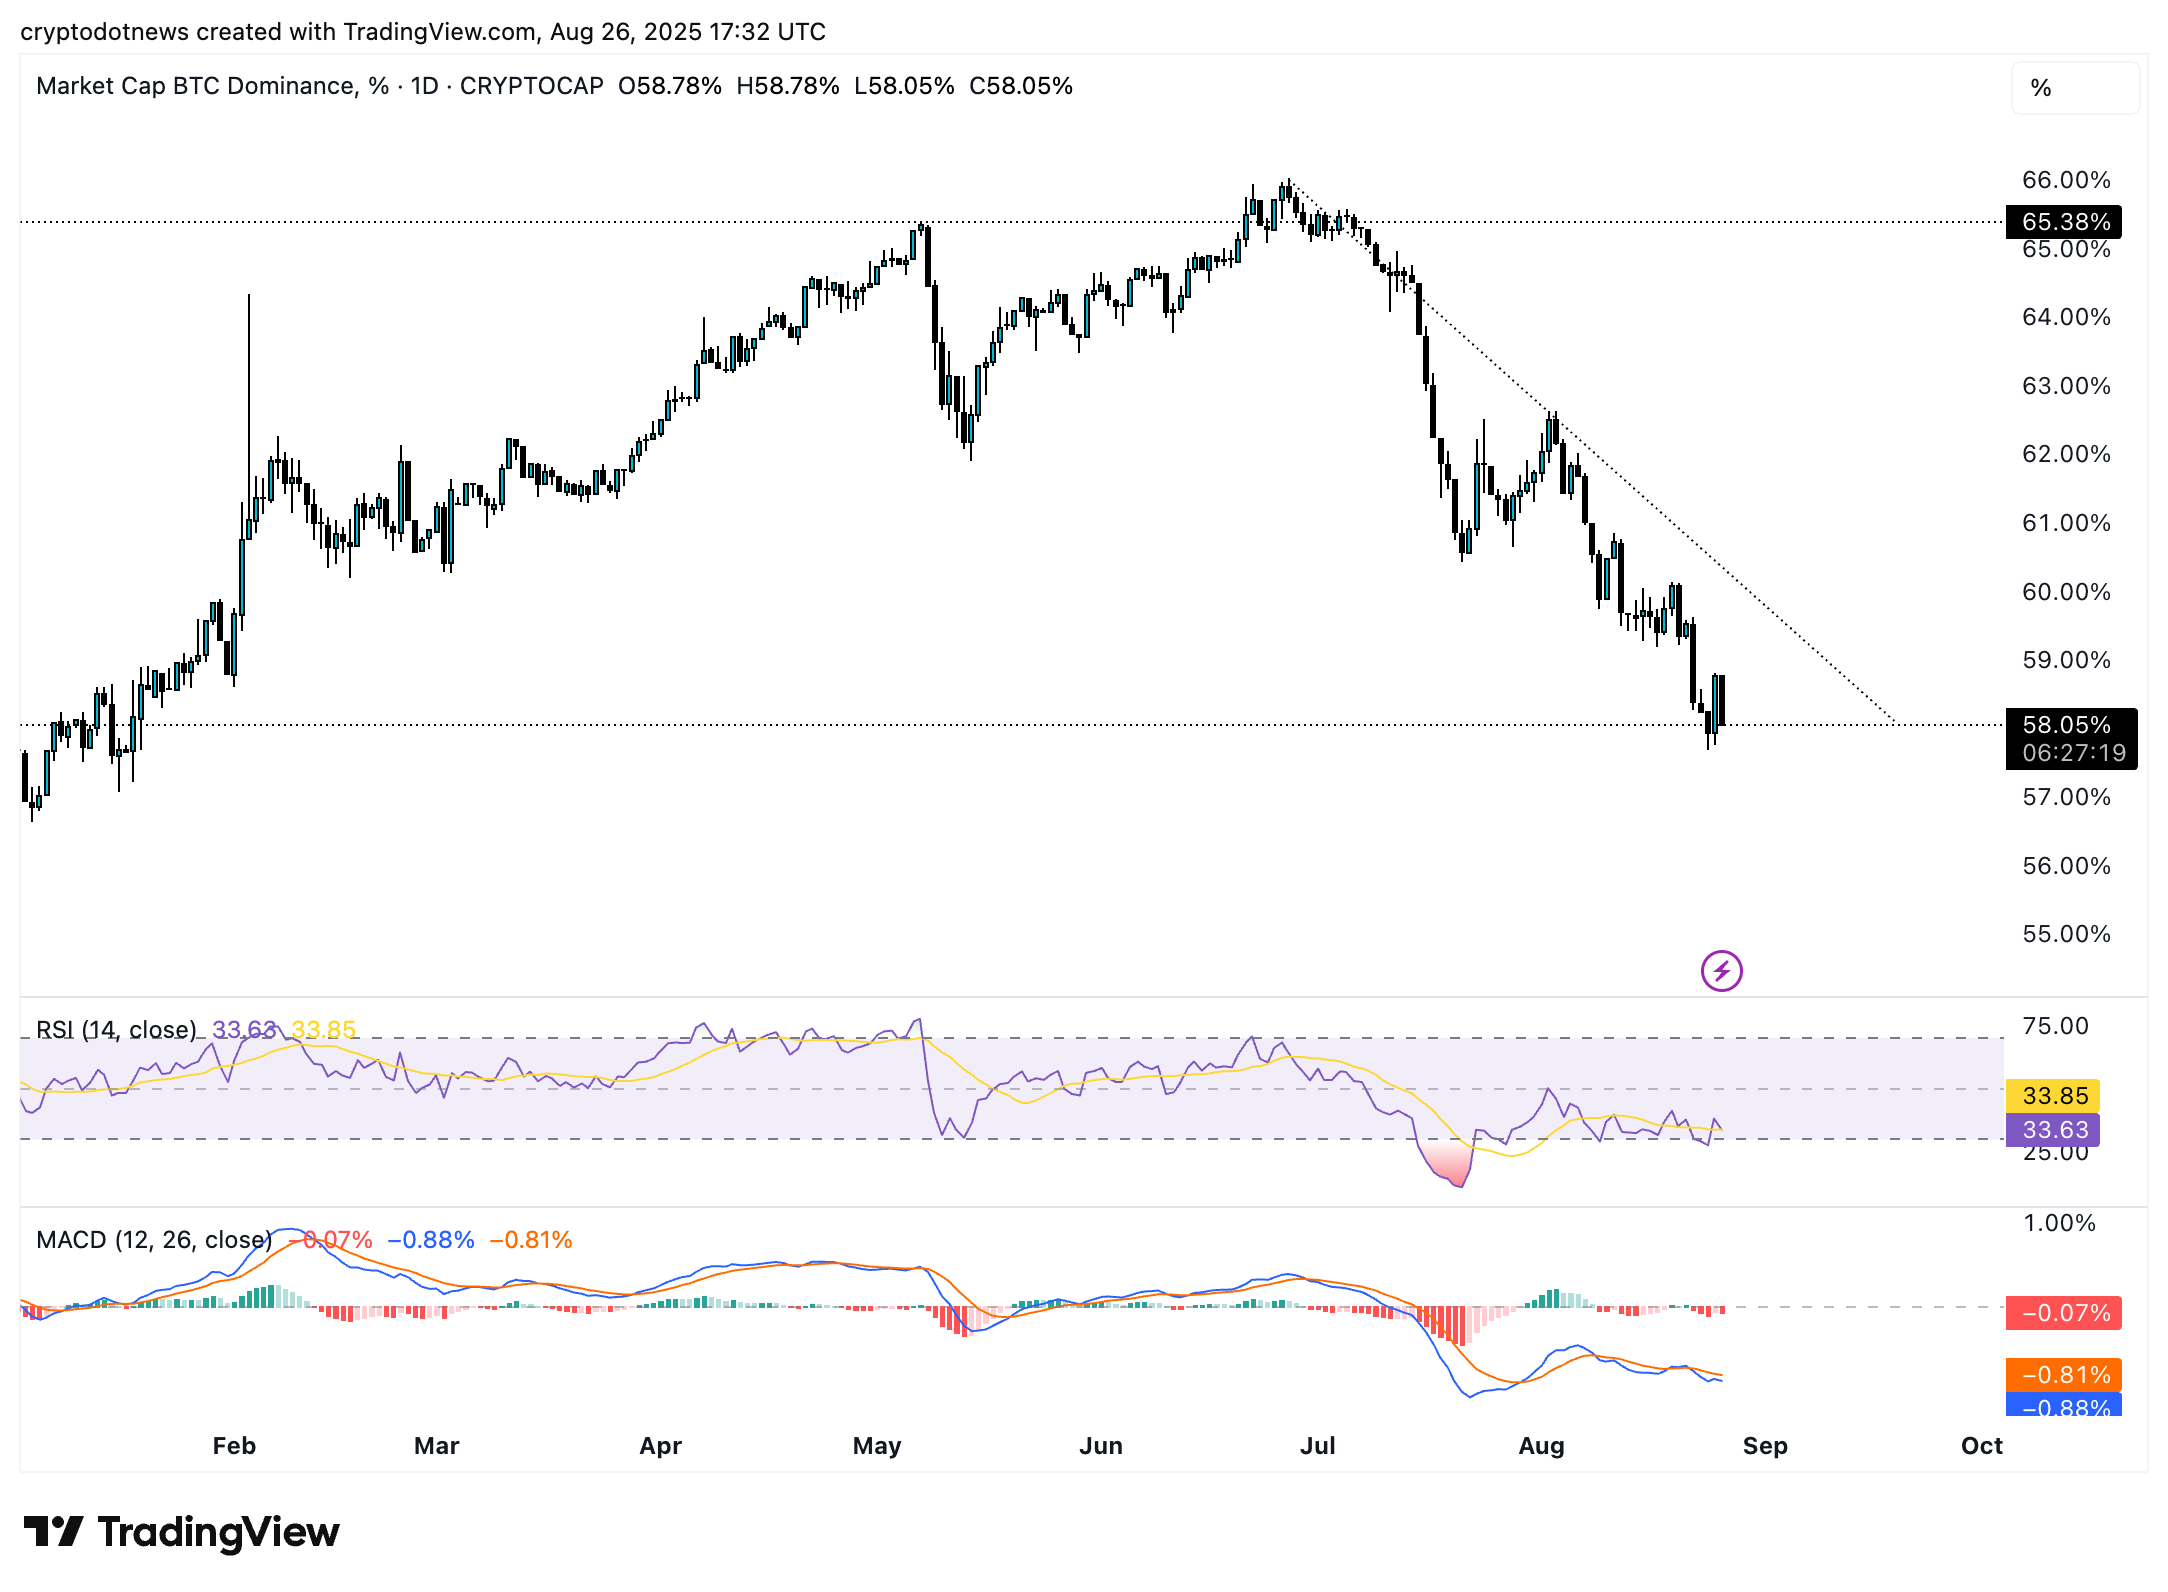Click the 66.00% price axis label
Viewport: 2168px width, 1592px height.
tap(2066, 180)
